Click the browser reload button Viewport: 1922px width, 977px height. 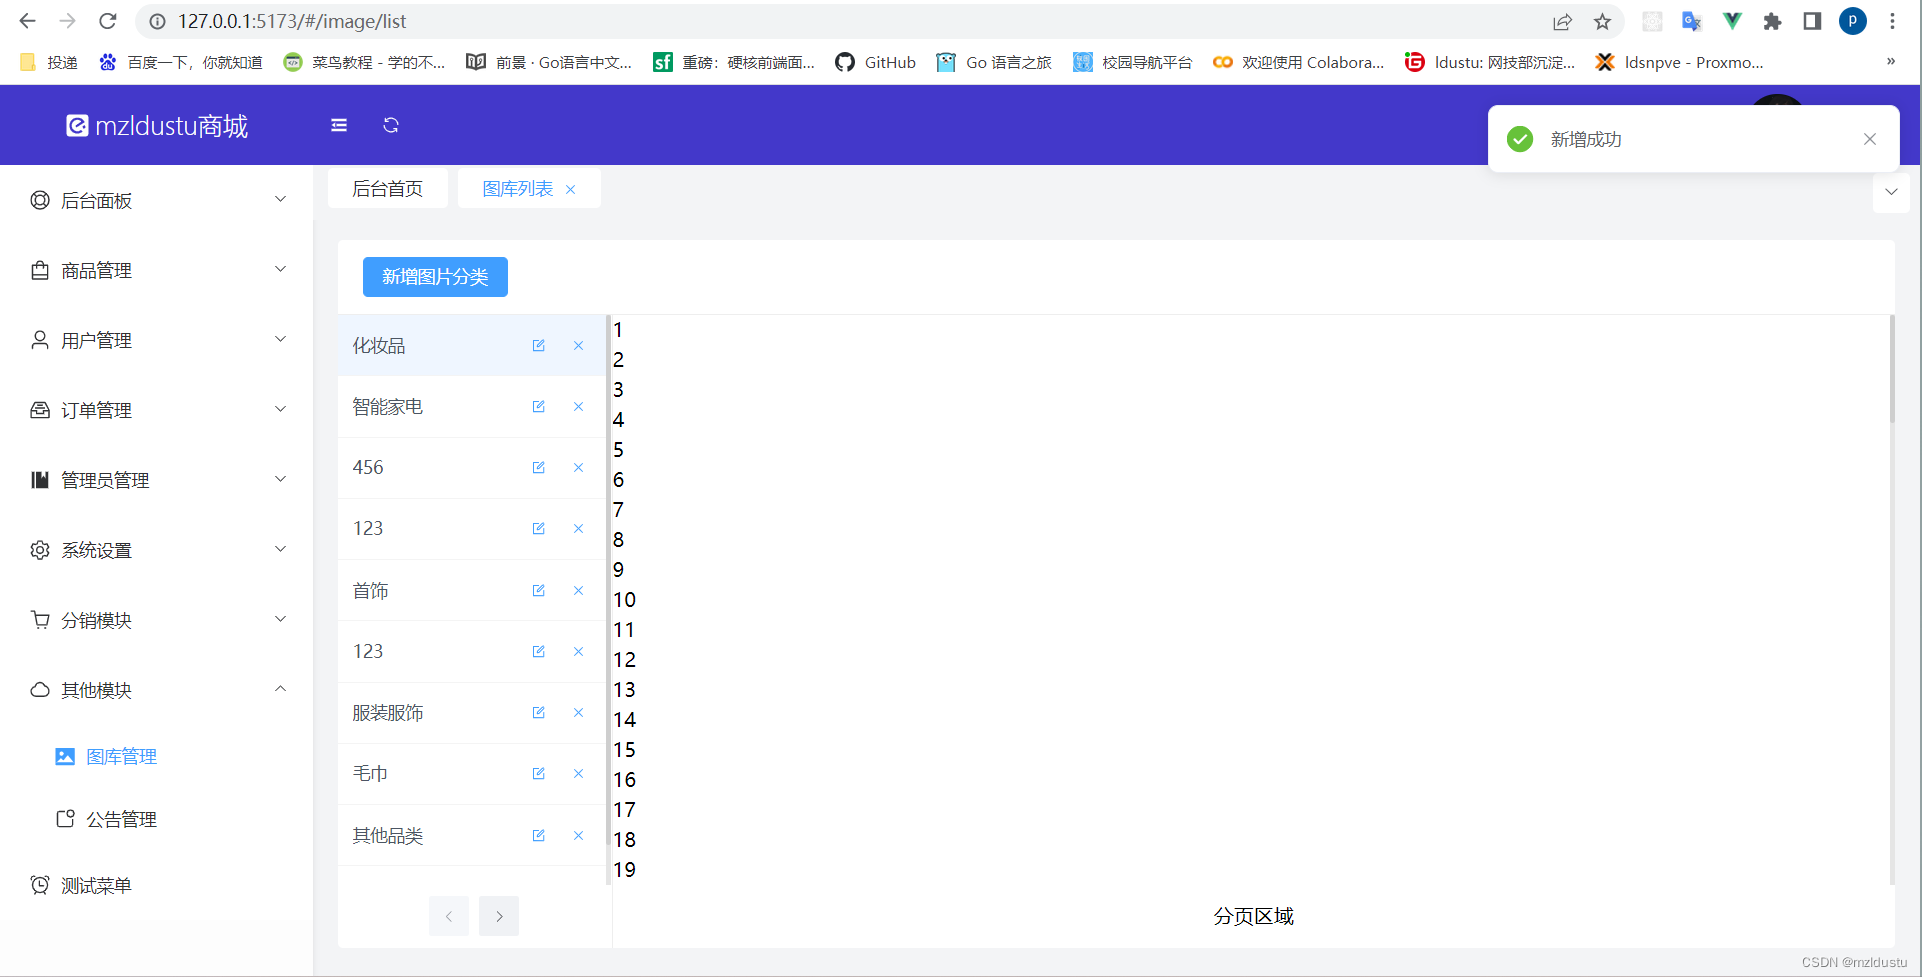(x=108, y=21)
